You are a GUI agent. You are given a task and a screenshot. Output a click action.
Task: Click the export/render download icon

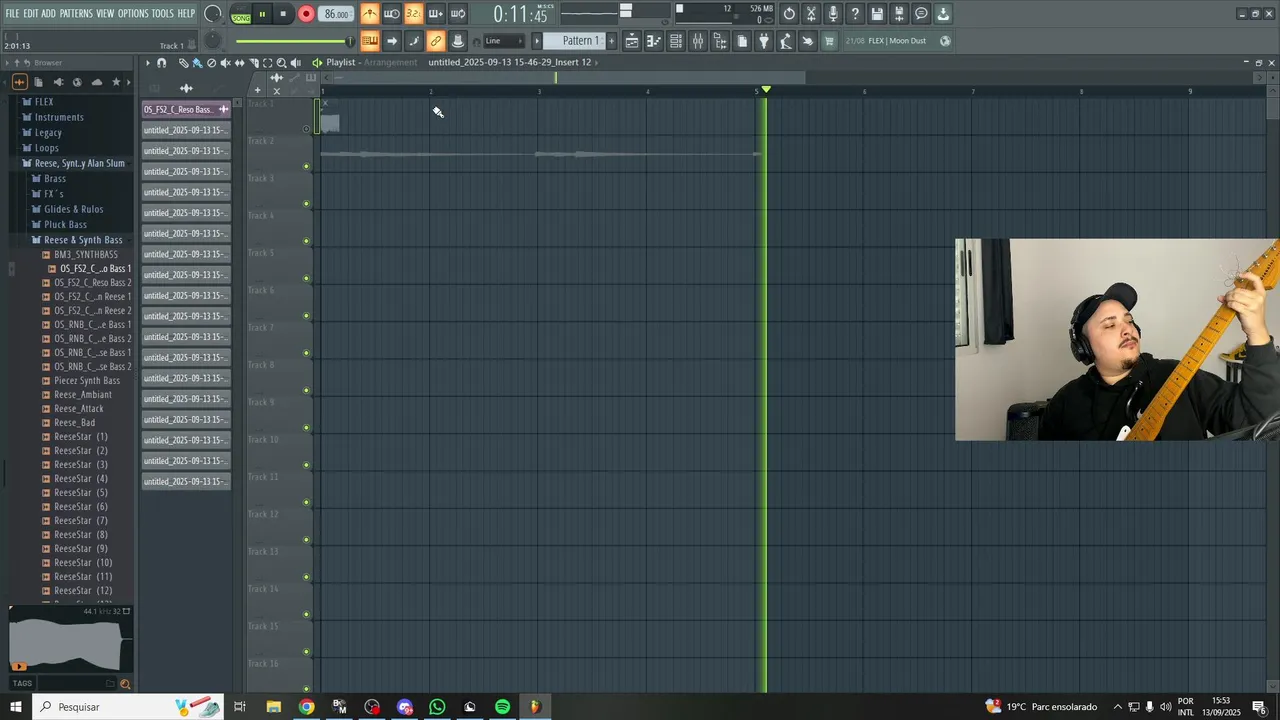[x=943, y=14]
